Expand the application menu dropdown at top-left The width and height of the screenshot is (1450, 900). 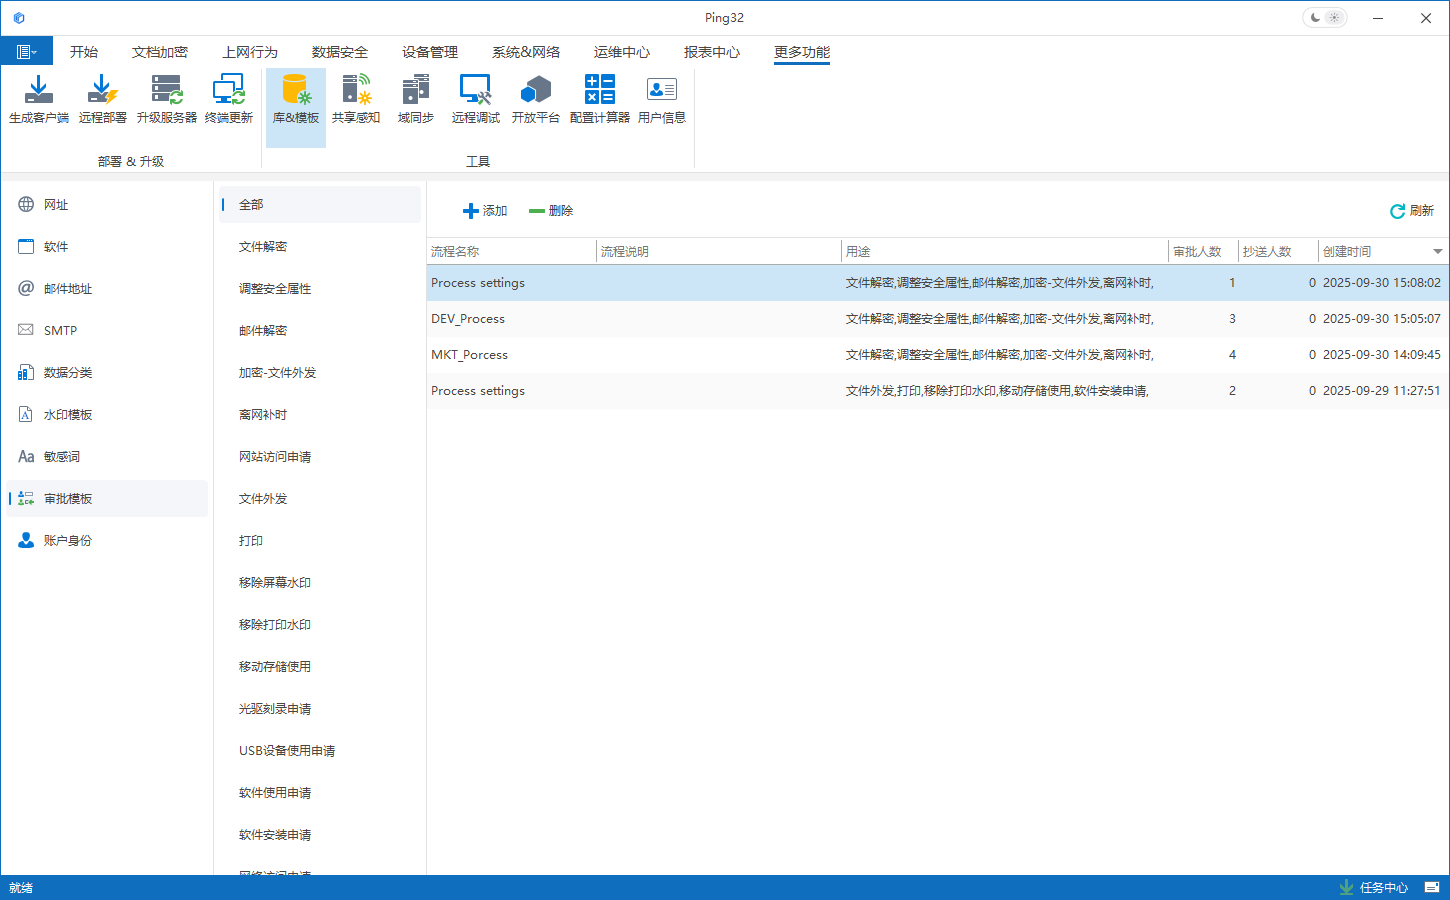27,52
